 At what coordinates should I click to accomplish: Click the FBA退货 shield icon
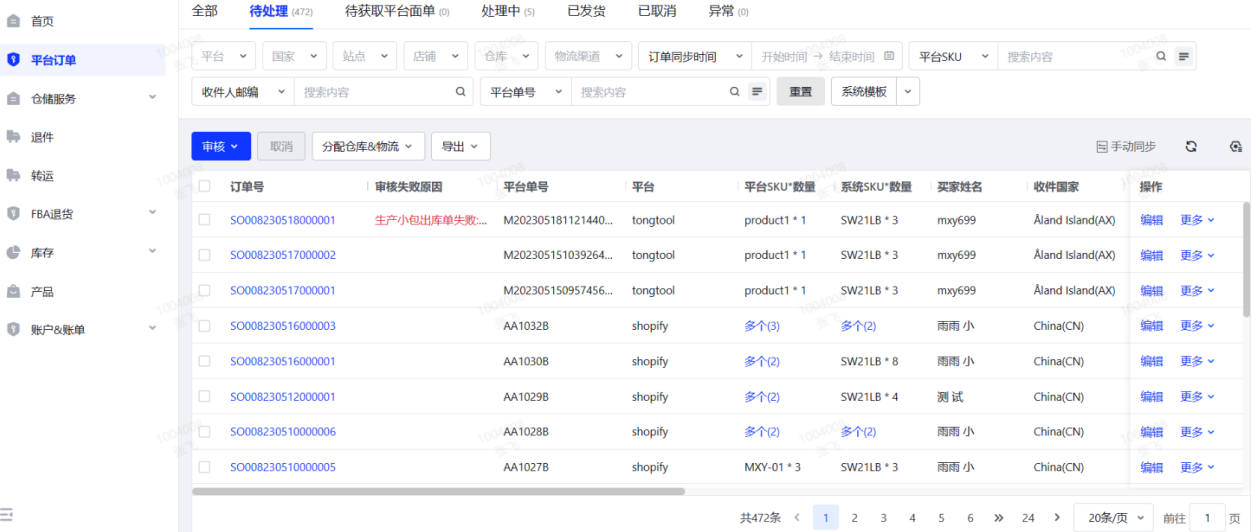[13, 213]
